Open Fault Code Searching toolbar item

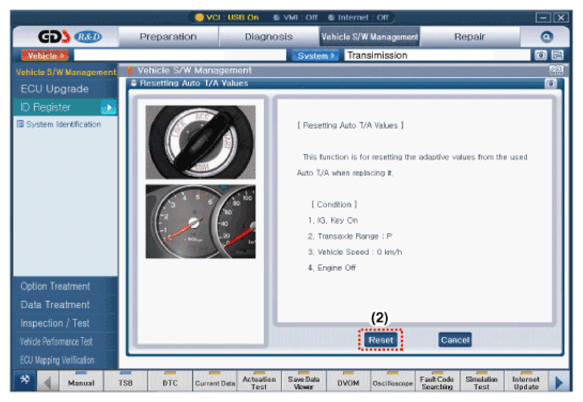[x=437, y=381]
